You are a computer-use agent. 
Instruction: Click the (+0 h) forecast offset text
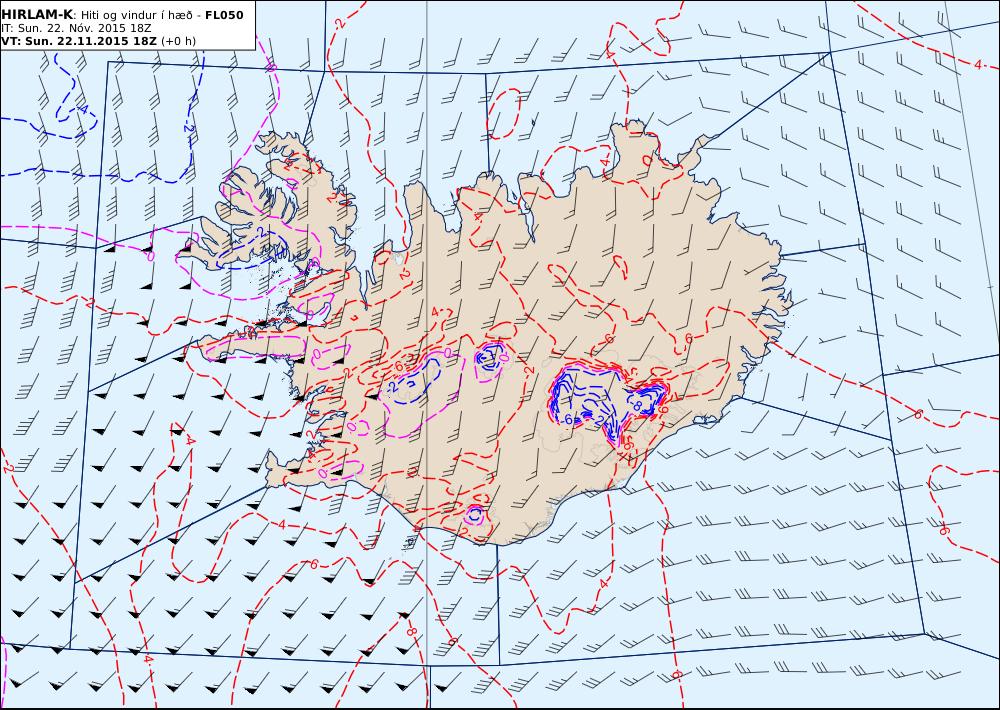tap(179, 41)
